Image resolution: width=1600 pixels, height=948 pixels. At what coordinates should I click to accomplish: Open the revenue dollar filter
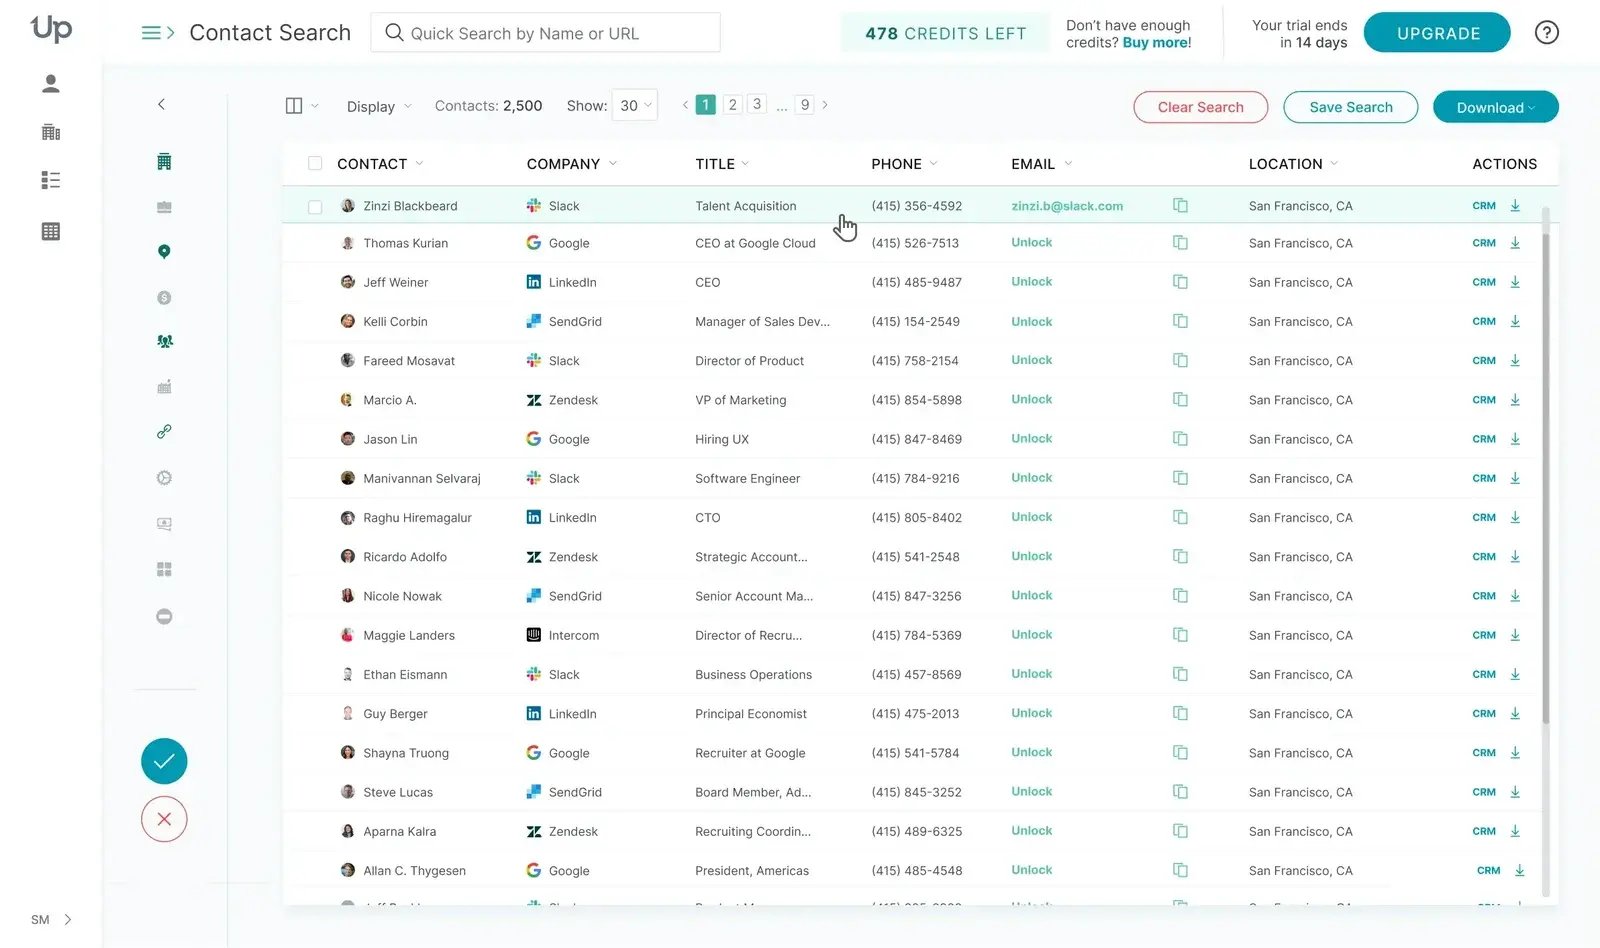164,297
